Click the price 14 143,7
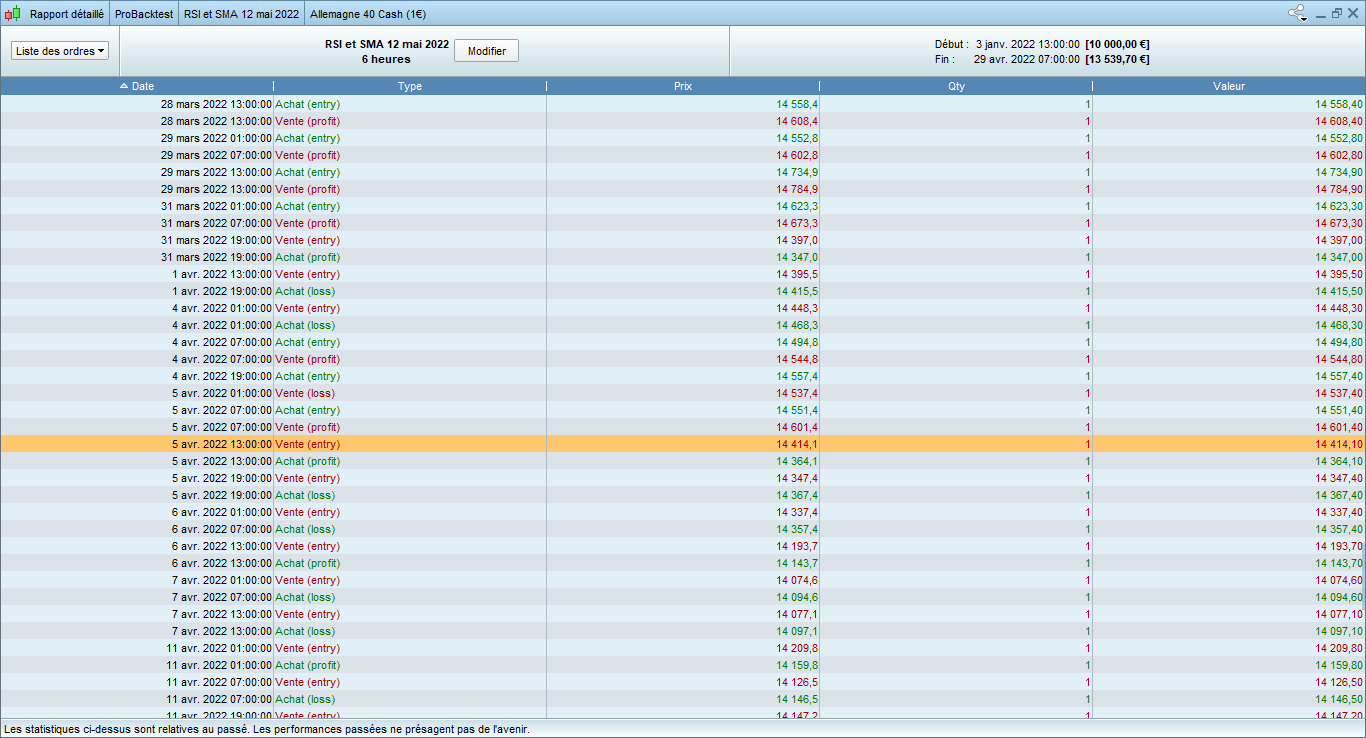 797,563
